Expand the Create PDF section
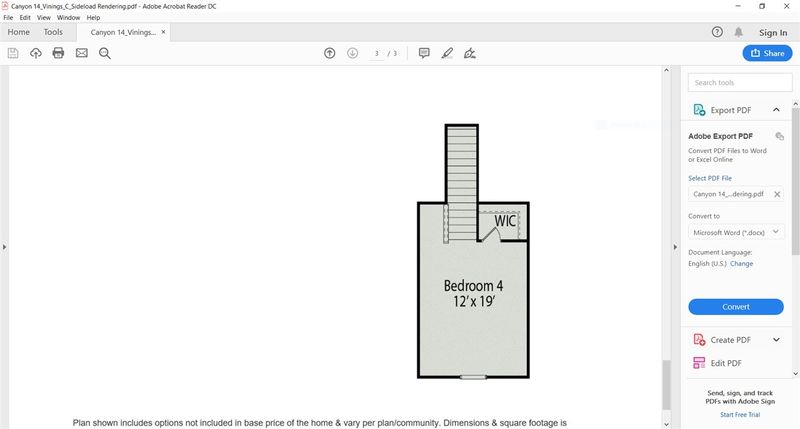The width and height of the screenshot is (800, 429). point(776,340)
